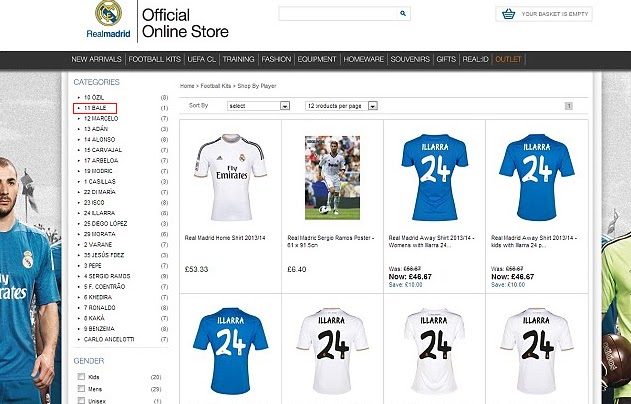Screen dimensions: 631x404
Task: Open the Outlet menu
Action: click(x=508, y=59)
